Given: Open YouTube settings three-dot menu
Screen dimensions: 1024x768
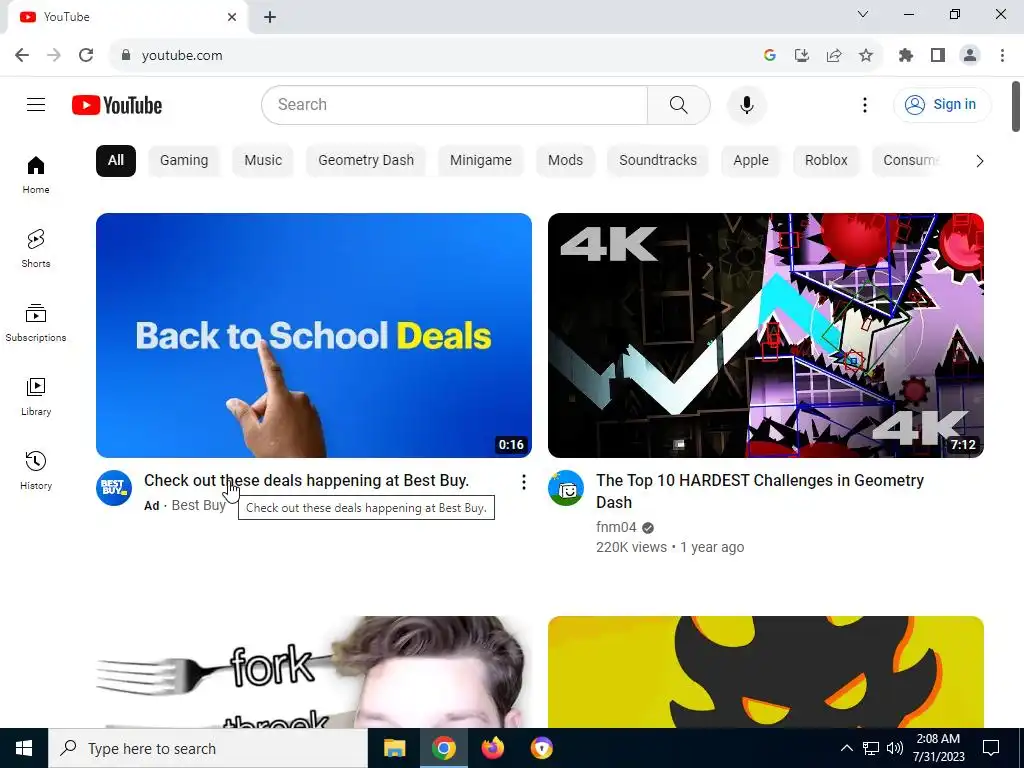Looking at the screenshot, I should [x=865, y=104].
